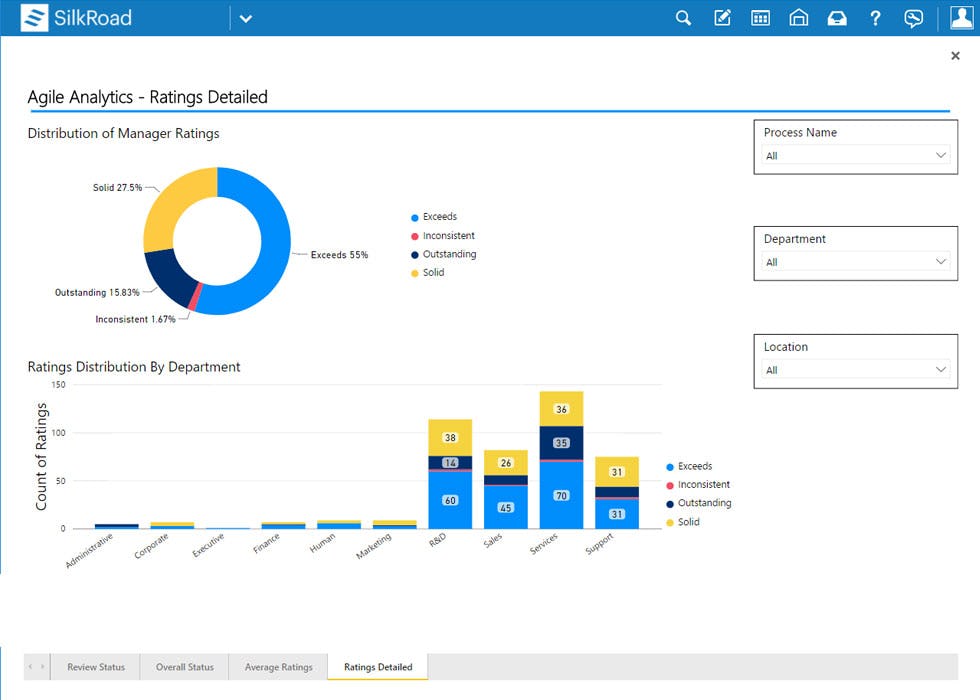Select the Average Ratings tab
The width and height of the screenshot is (980, 700).
click(277, 666)
